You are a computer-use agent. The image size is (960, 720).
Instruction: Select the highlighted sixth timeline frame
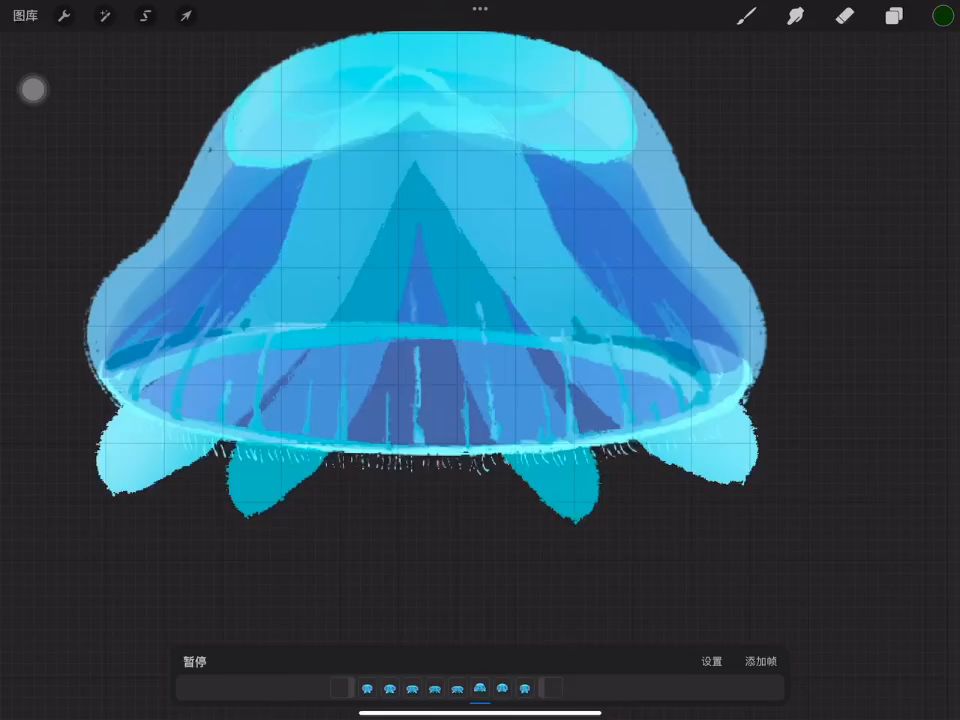(480, 688)
